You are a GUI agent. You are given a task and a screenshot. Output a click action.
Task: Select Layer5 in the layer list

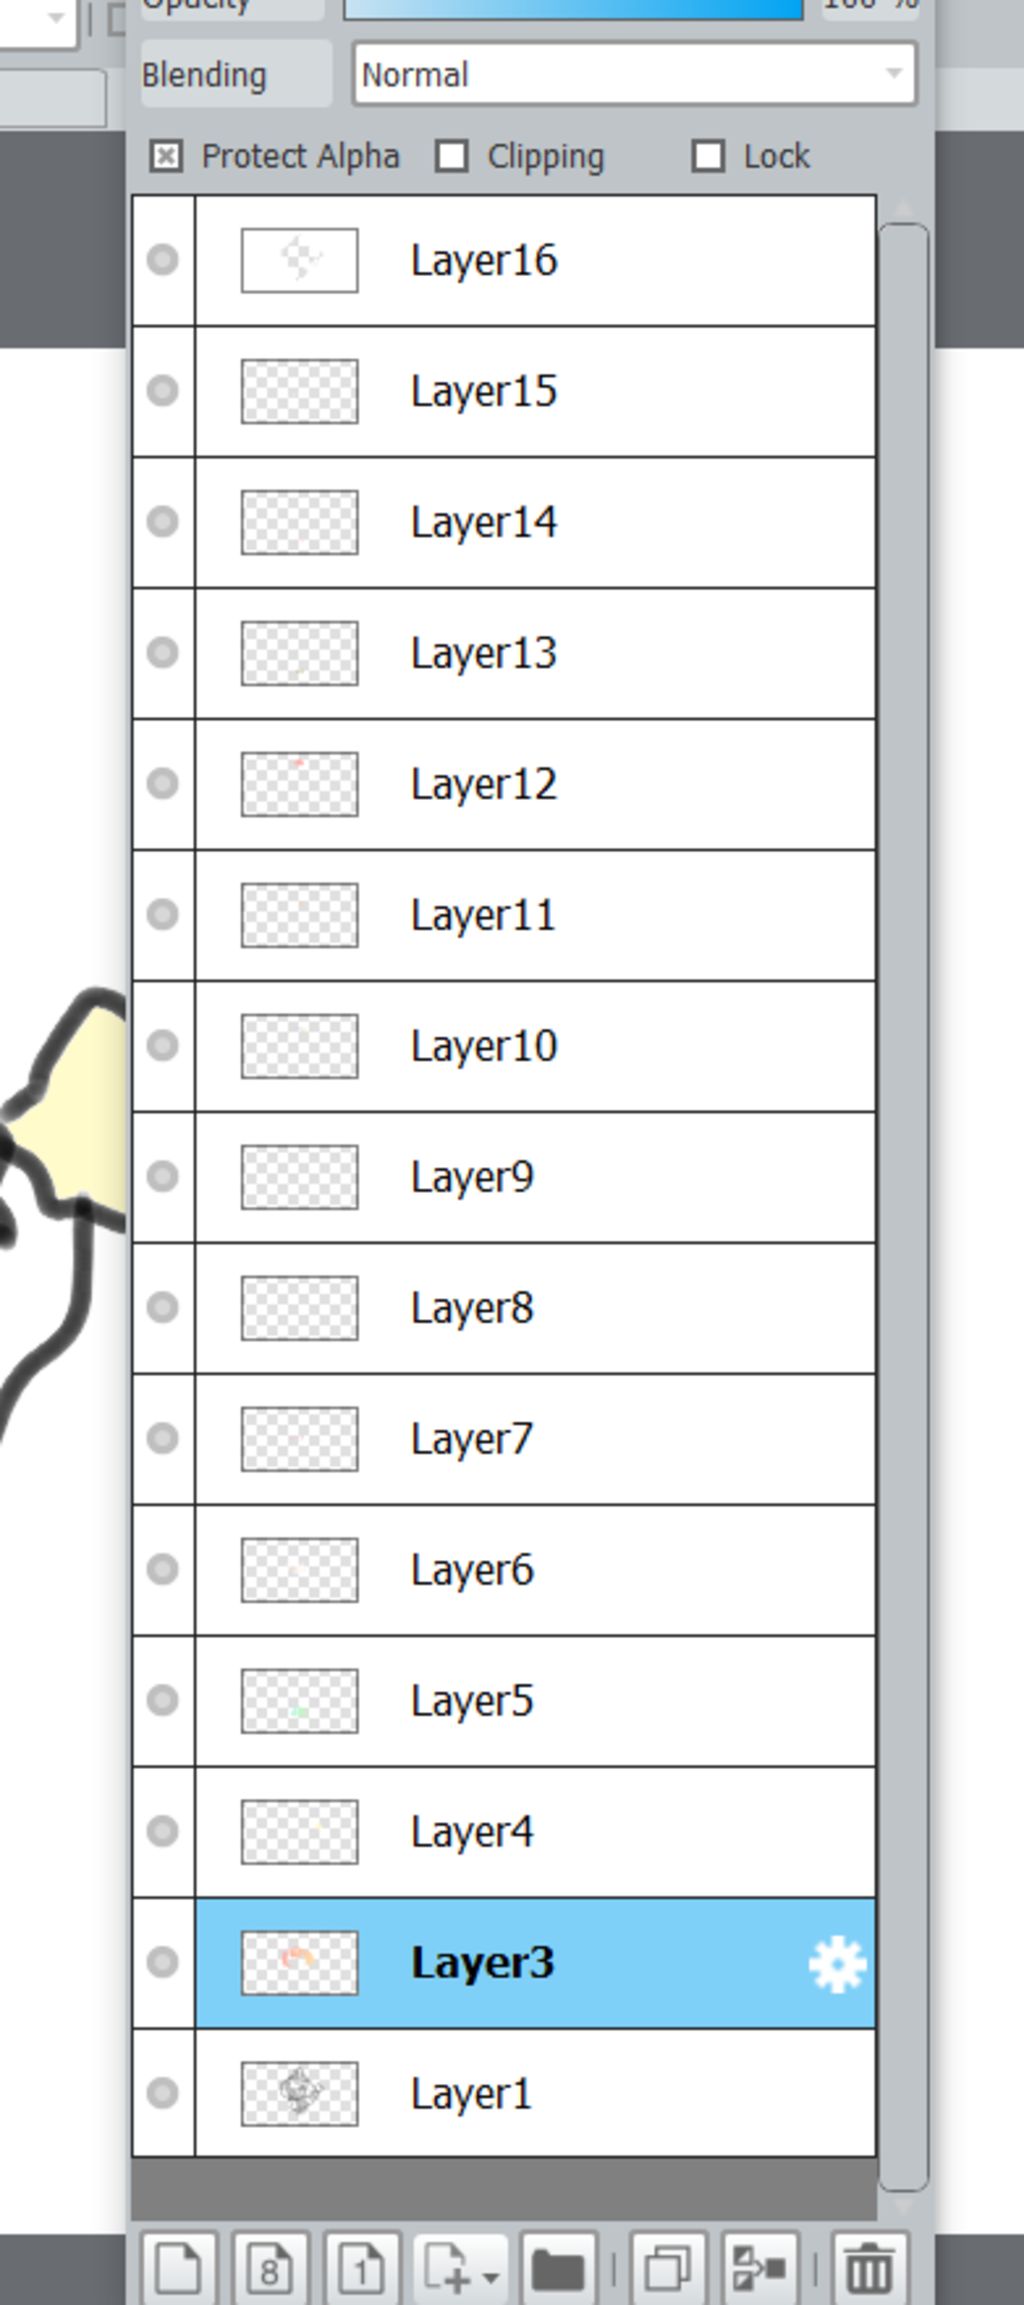tap(535, 1701)
